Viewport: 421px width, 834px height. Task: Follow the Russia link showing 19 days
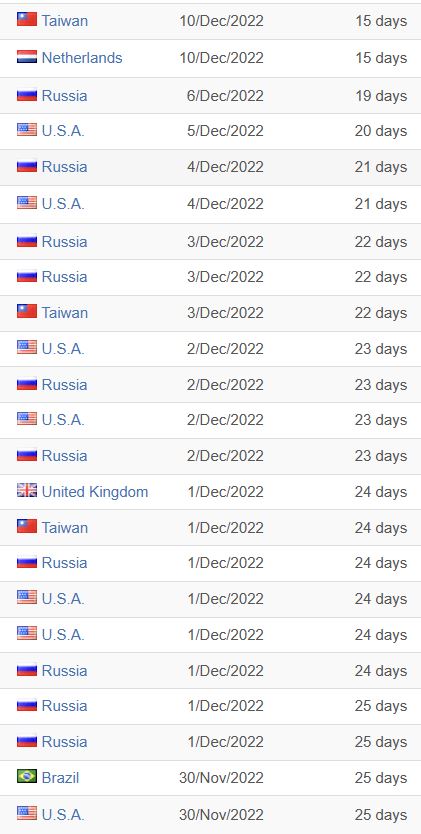coord(64,96)
